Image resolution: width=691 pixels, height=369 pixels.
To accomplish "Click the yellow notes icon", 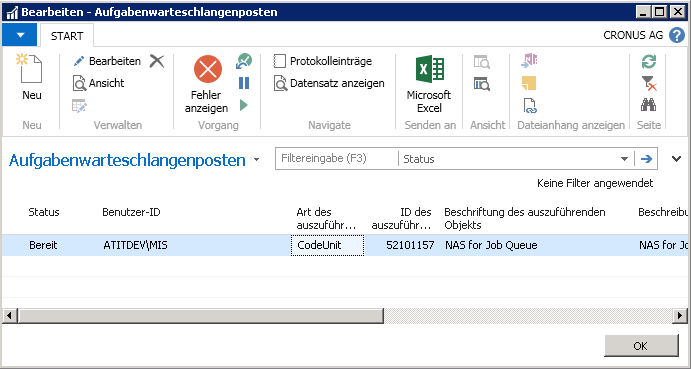I will click(x=529, y=83).
